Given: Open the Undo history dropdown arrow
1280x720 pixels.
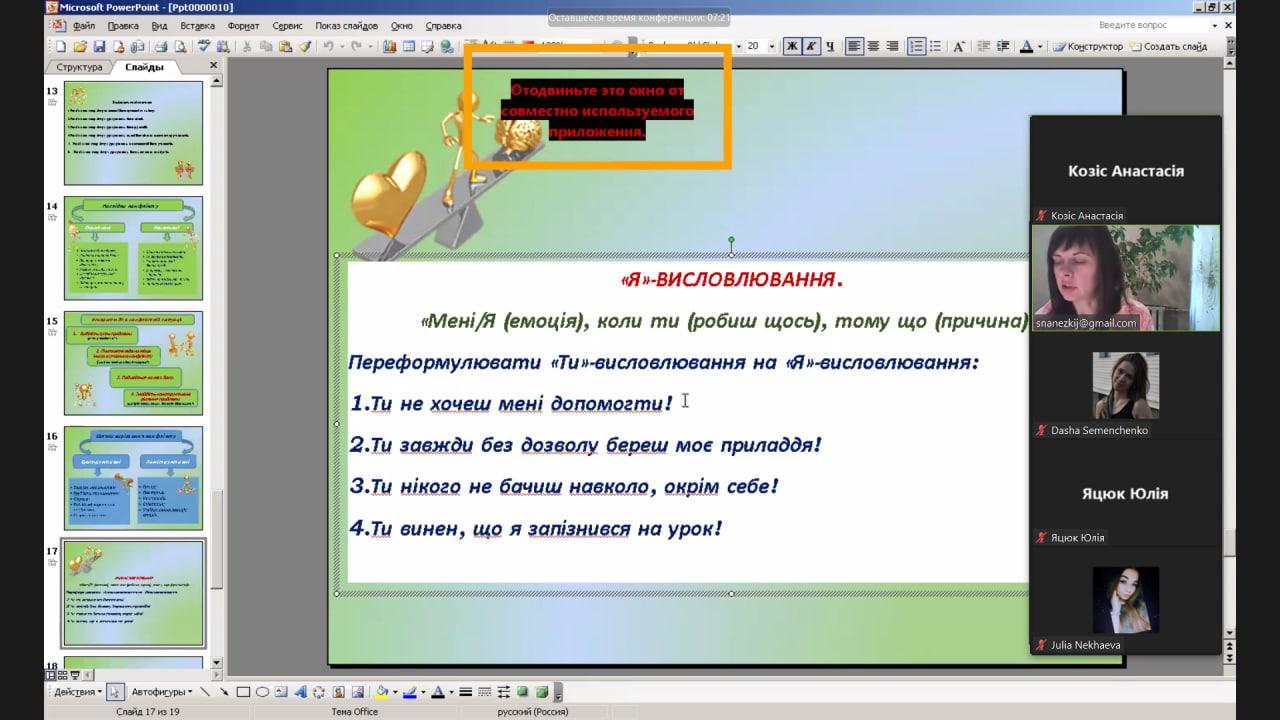Looking at the screenshot, I should [342, 46].
